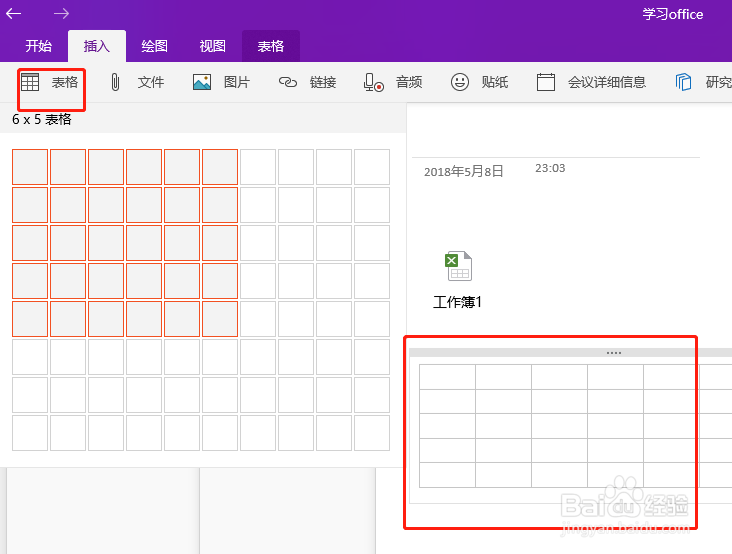Click the 23:03 time text

click(550, 168)
